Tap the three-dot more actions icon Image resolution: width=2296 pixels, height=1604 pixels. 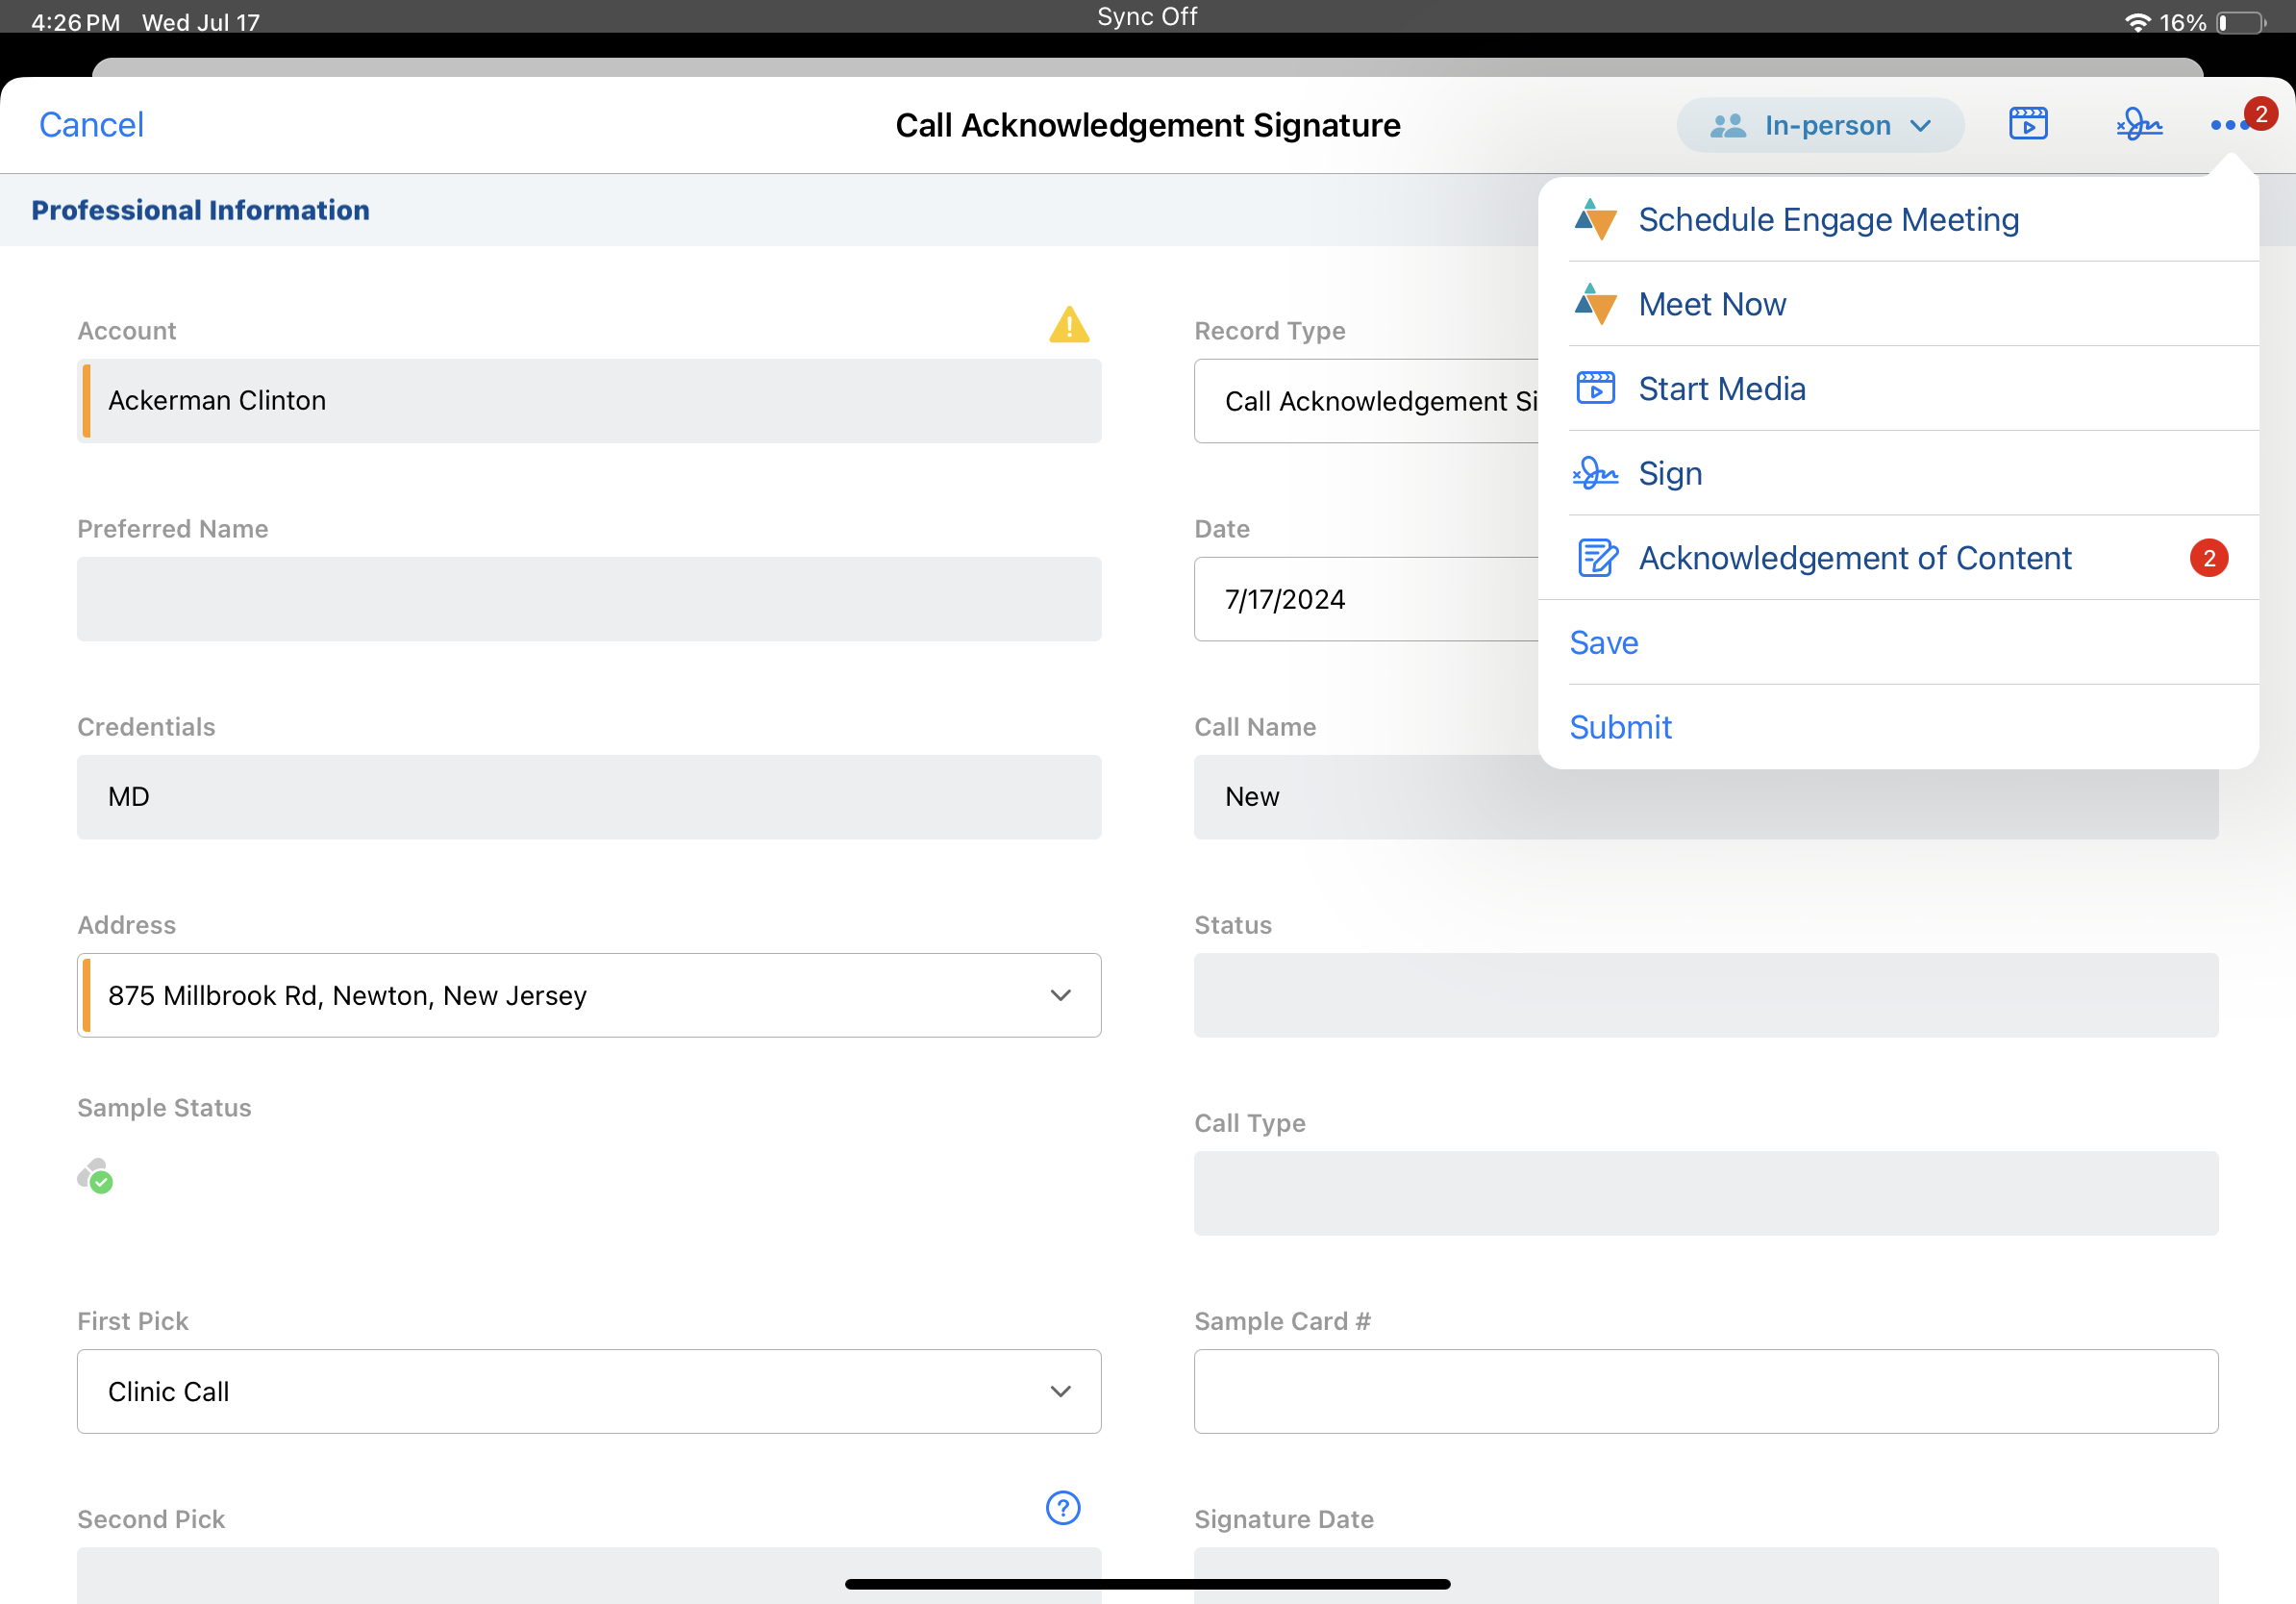coord(2229,125)
